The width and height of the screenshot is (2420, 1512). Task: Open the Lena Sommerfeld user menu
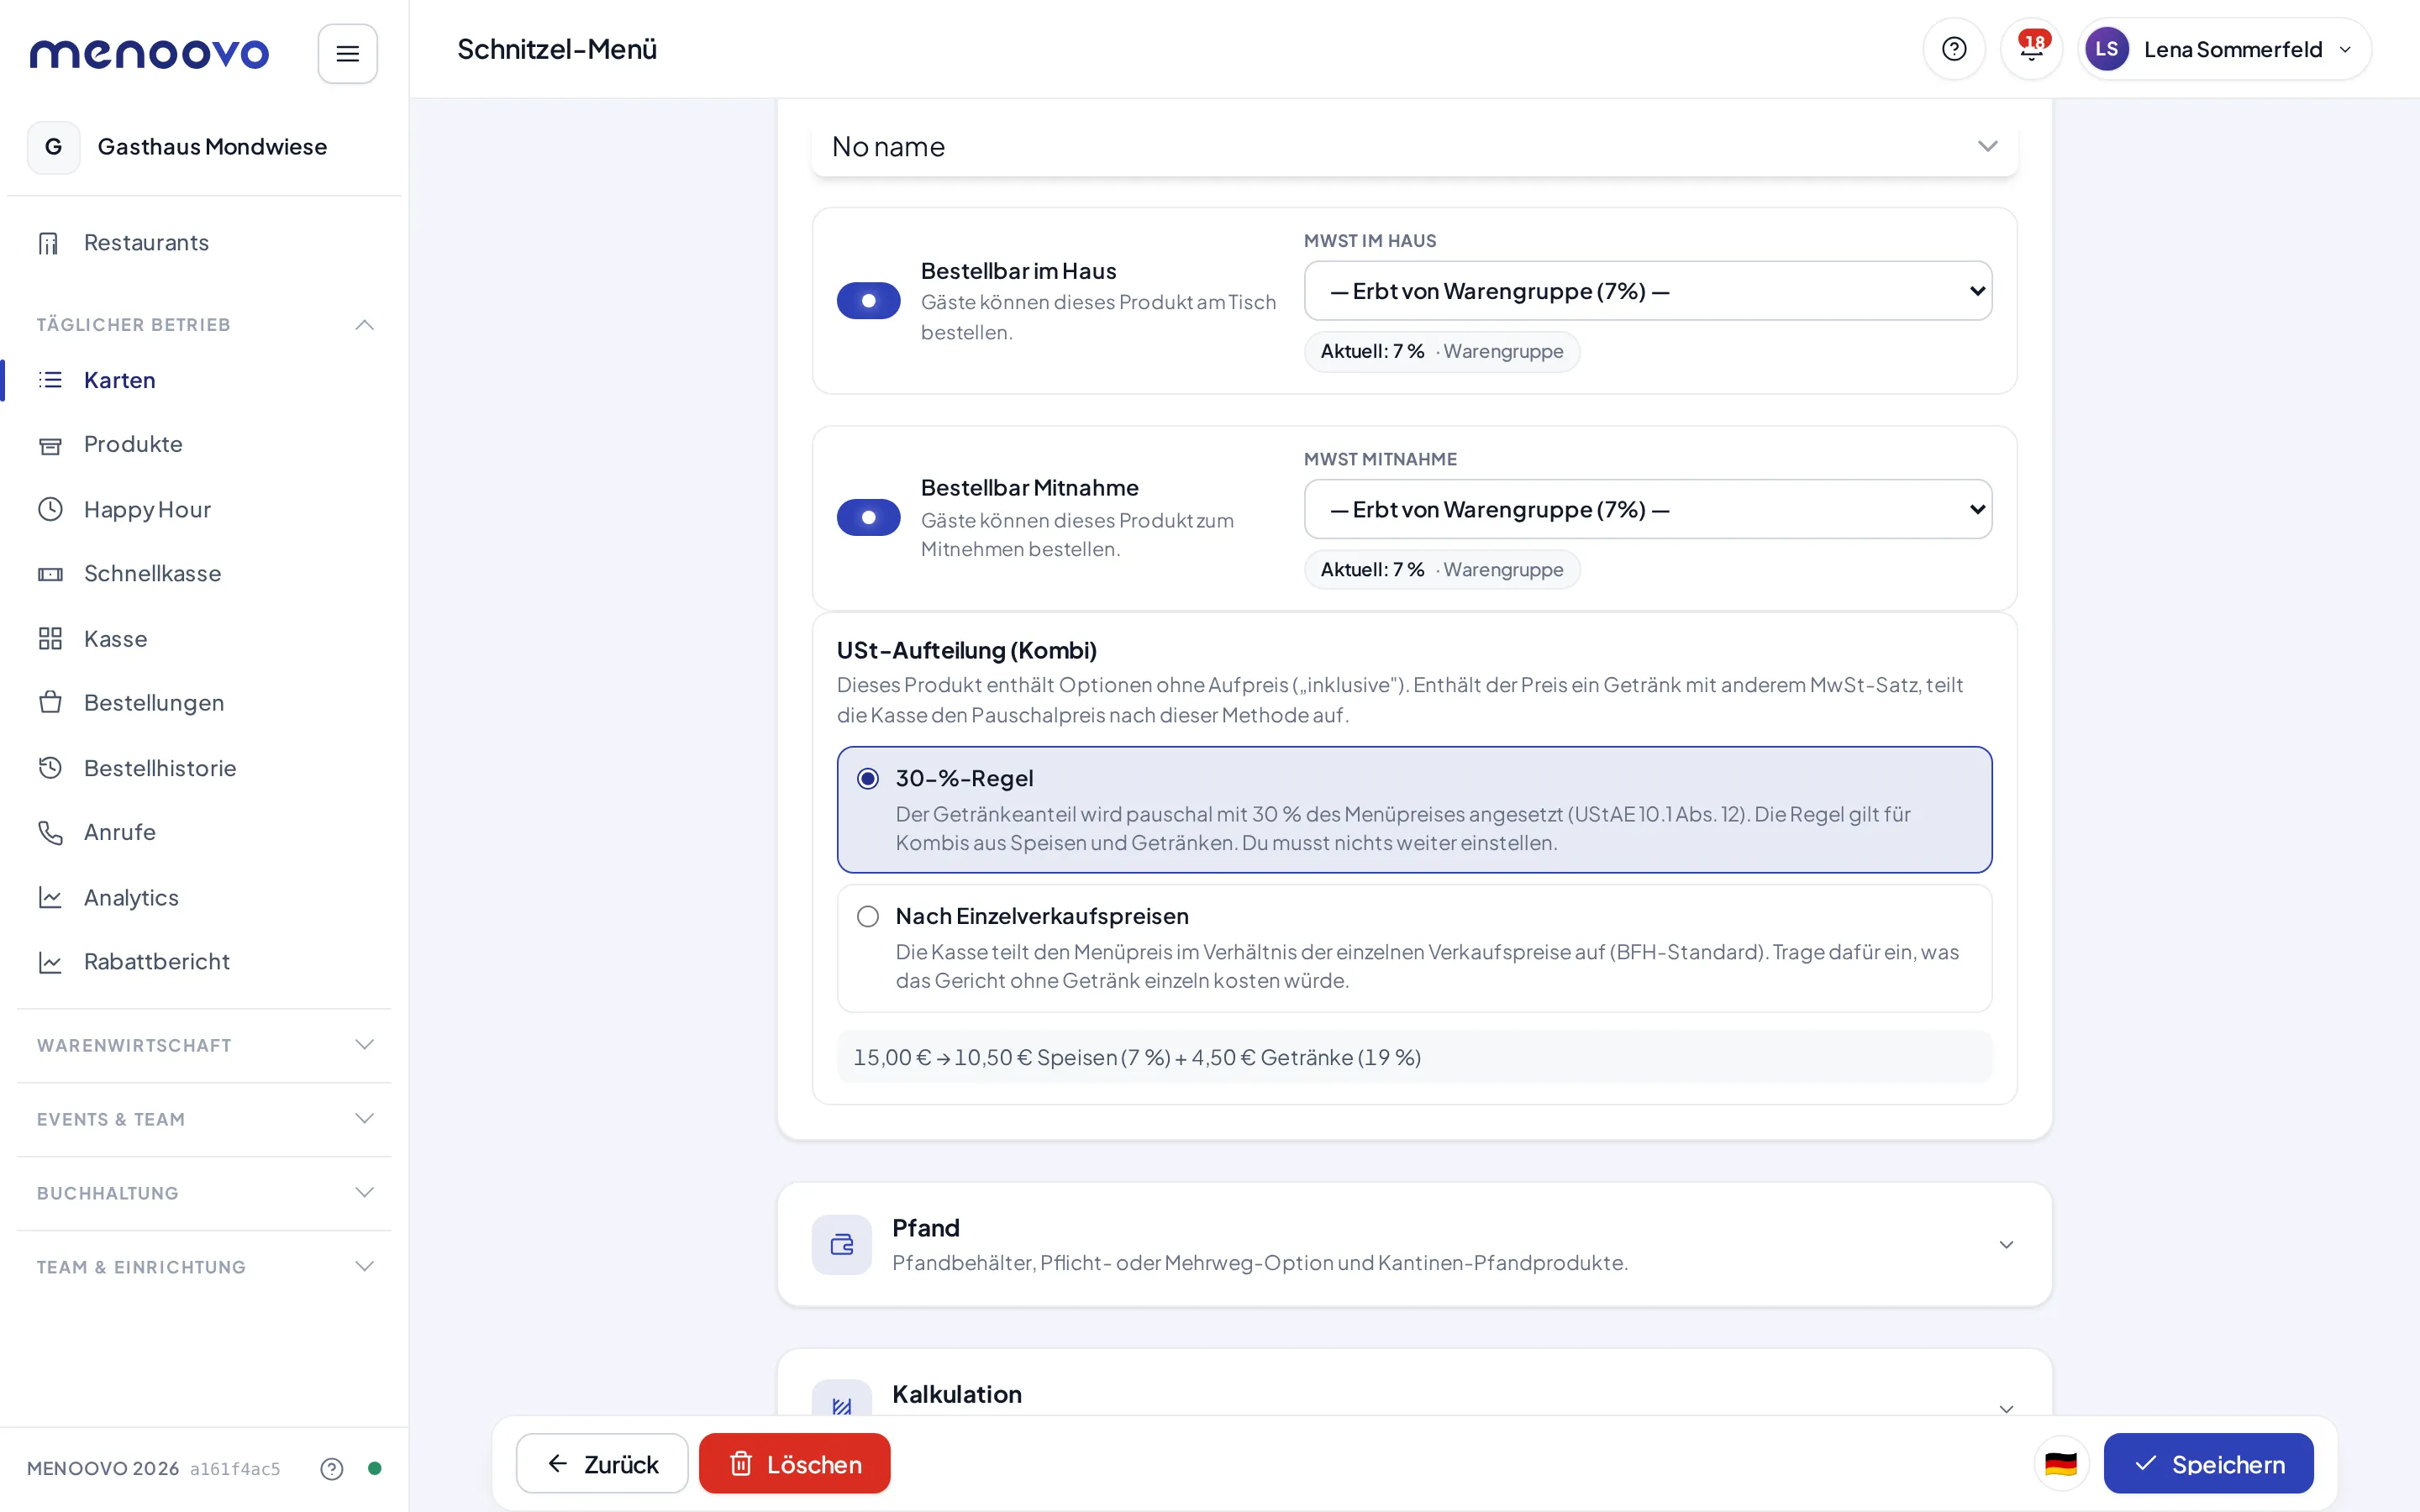tap(2224, 49)
